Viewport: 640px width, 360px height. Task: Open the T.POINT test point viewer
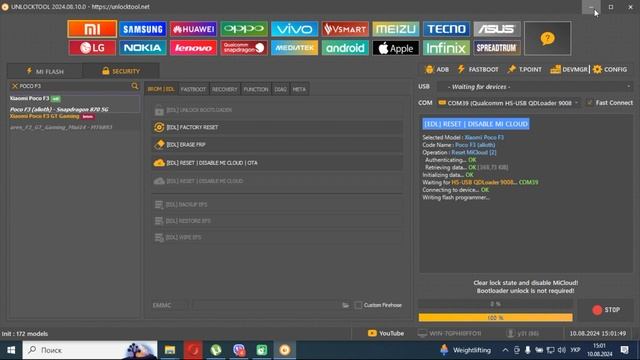524,69
